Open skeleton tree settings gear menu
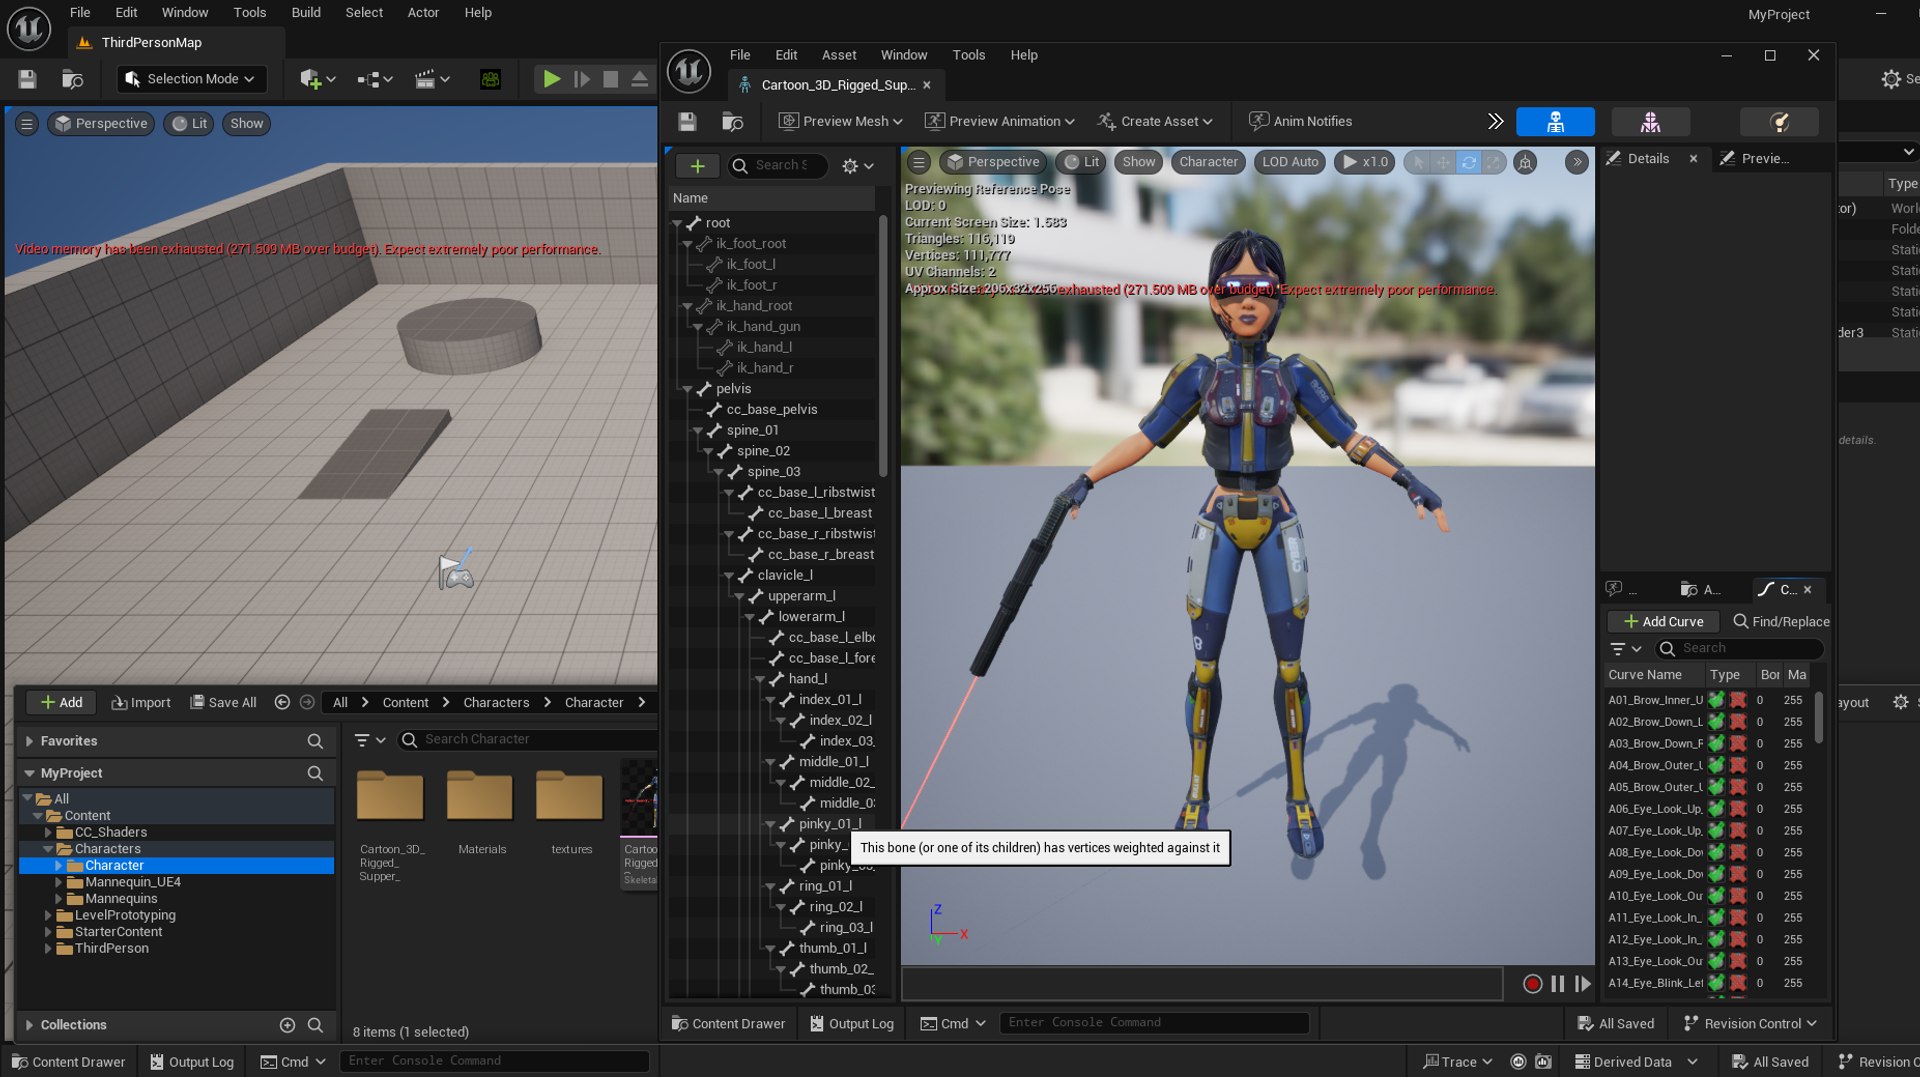The image size is (1920, 1077). [857, 166]
